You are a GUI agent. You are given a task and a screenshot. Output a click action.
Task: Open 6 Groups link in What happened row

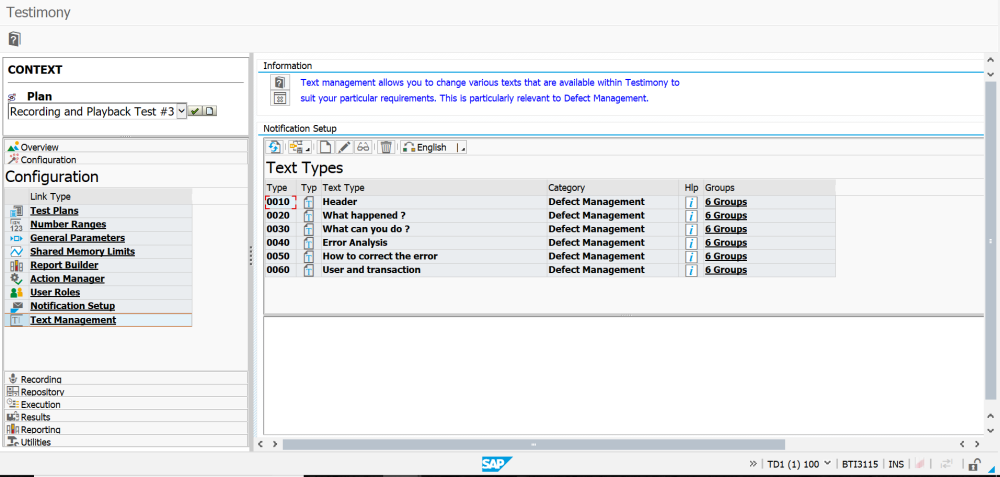pos(726,216)
